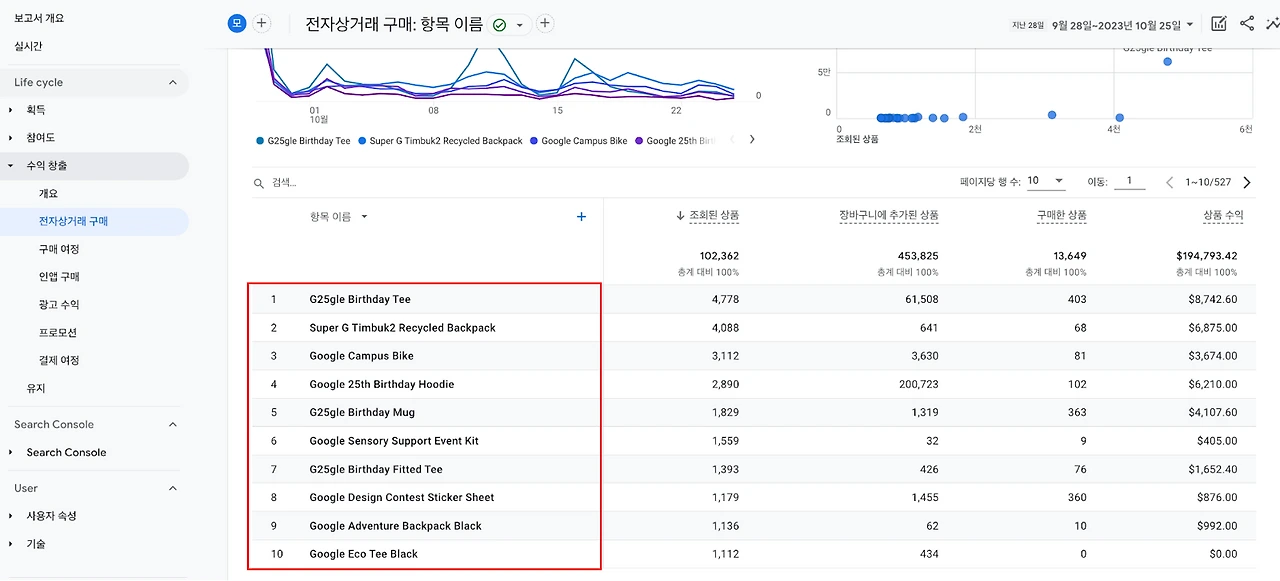Click the blue '모' all-users segment badge

click(237, 23)
